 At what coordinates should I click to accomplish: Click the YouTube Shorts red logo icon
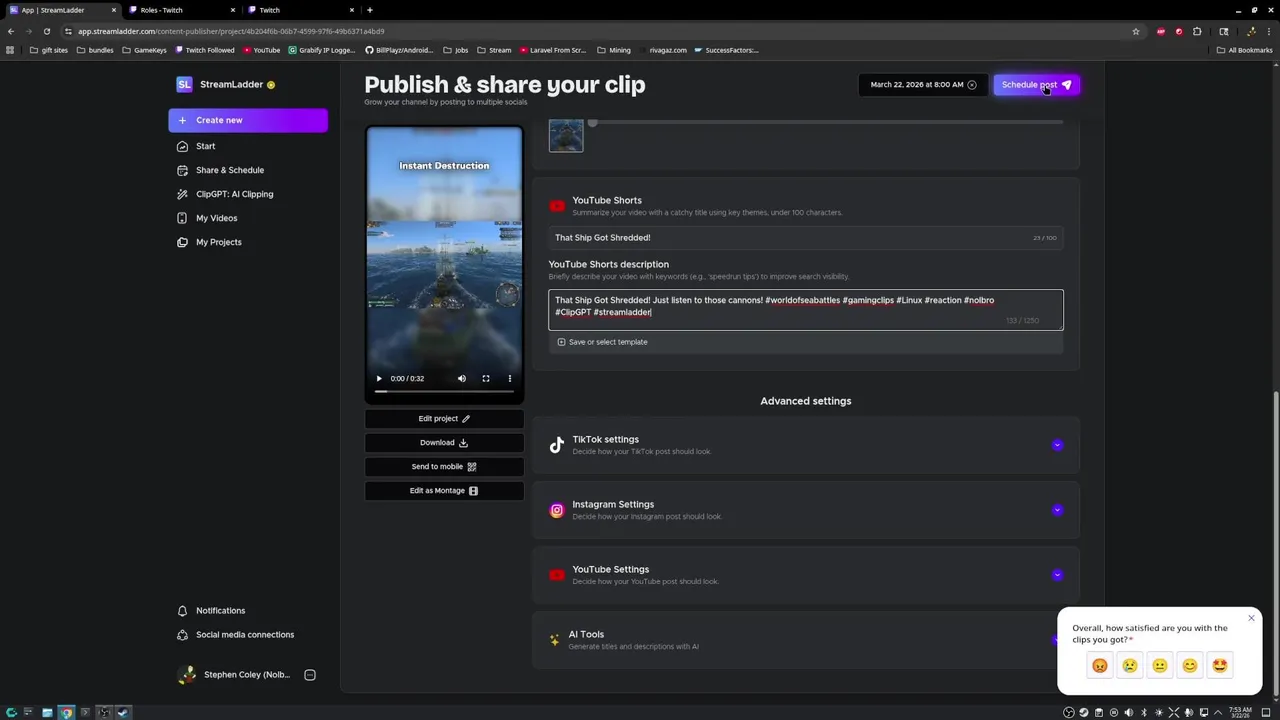coord(557,206)
